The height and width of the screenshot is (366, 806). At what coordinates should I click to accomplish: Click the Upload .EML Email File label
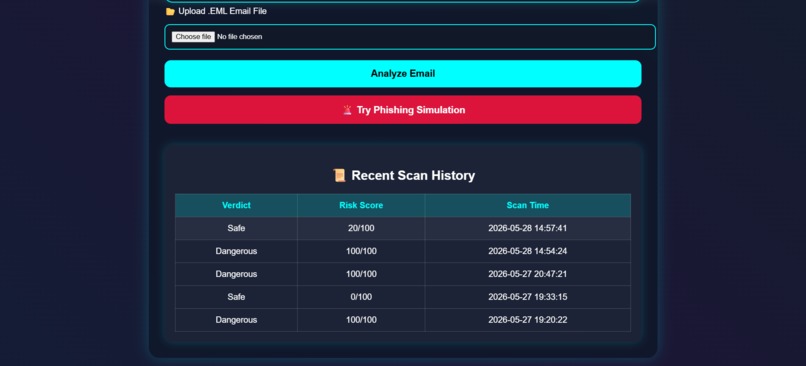[223, 11]
